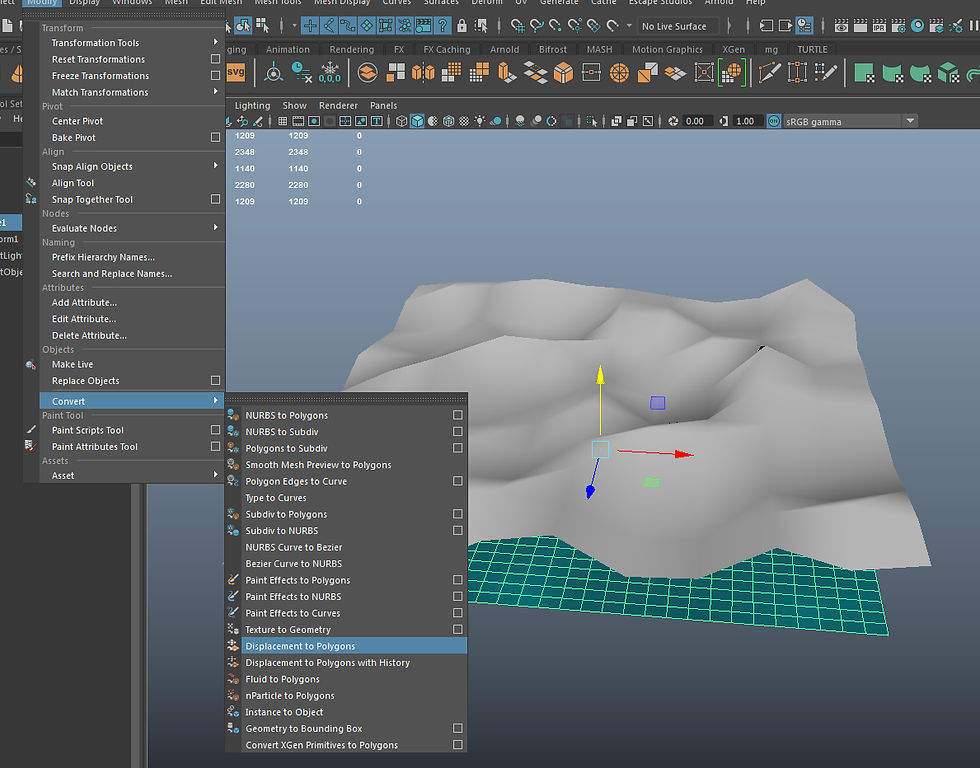Click the SVG shelf icon
980x768 pixels.
tap(236, 72)
